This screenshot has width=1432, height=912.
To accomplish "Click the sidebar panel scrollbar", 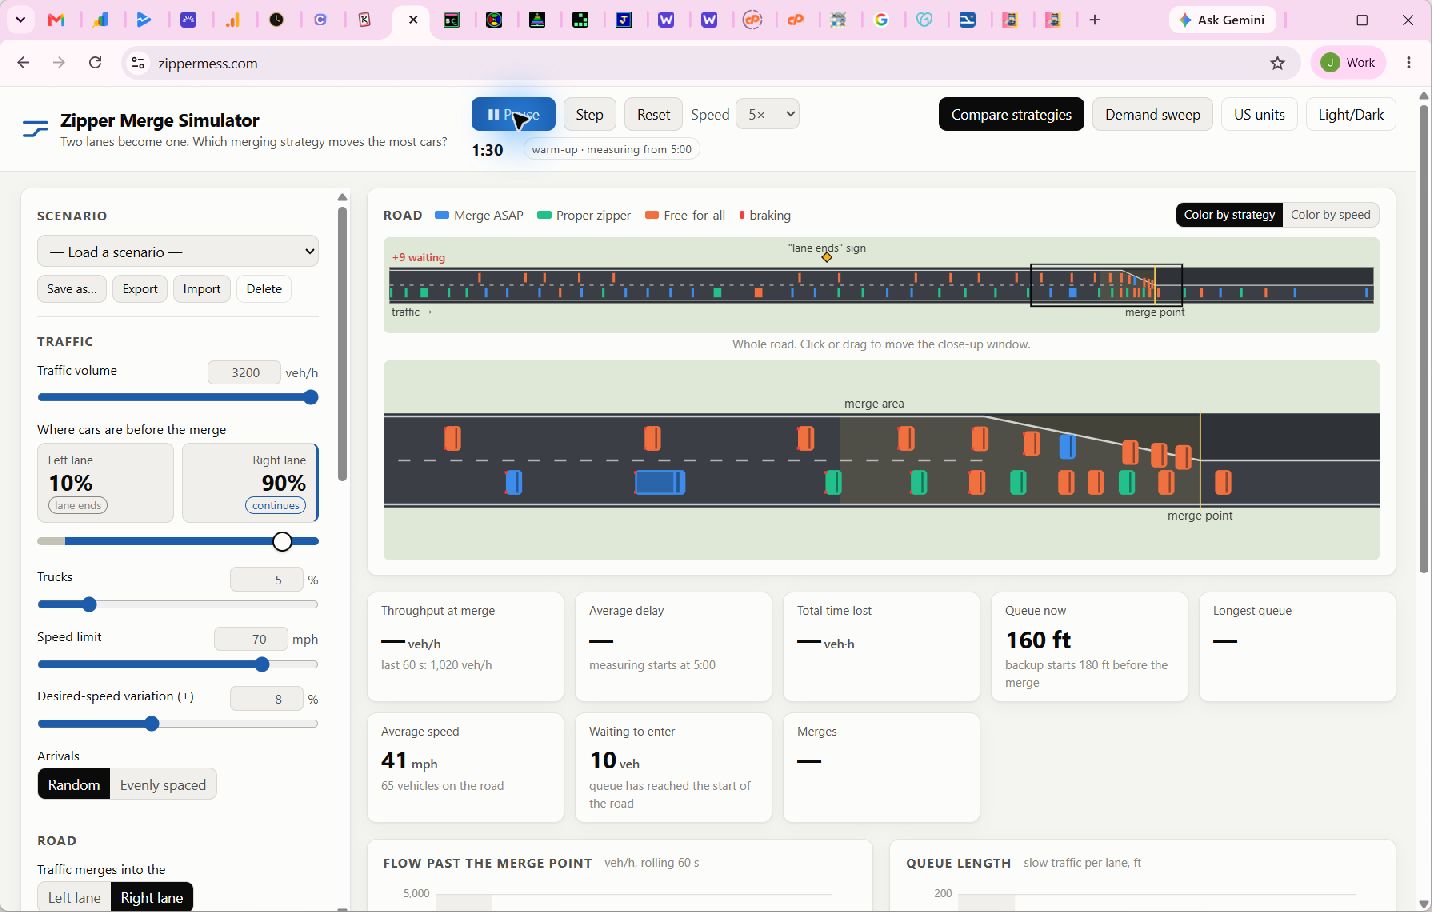I will point(342,343).
